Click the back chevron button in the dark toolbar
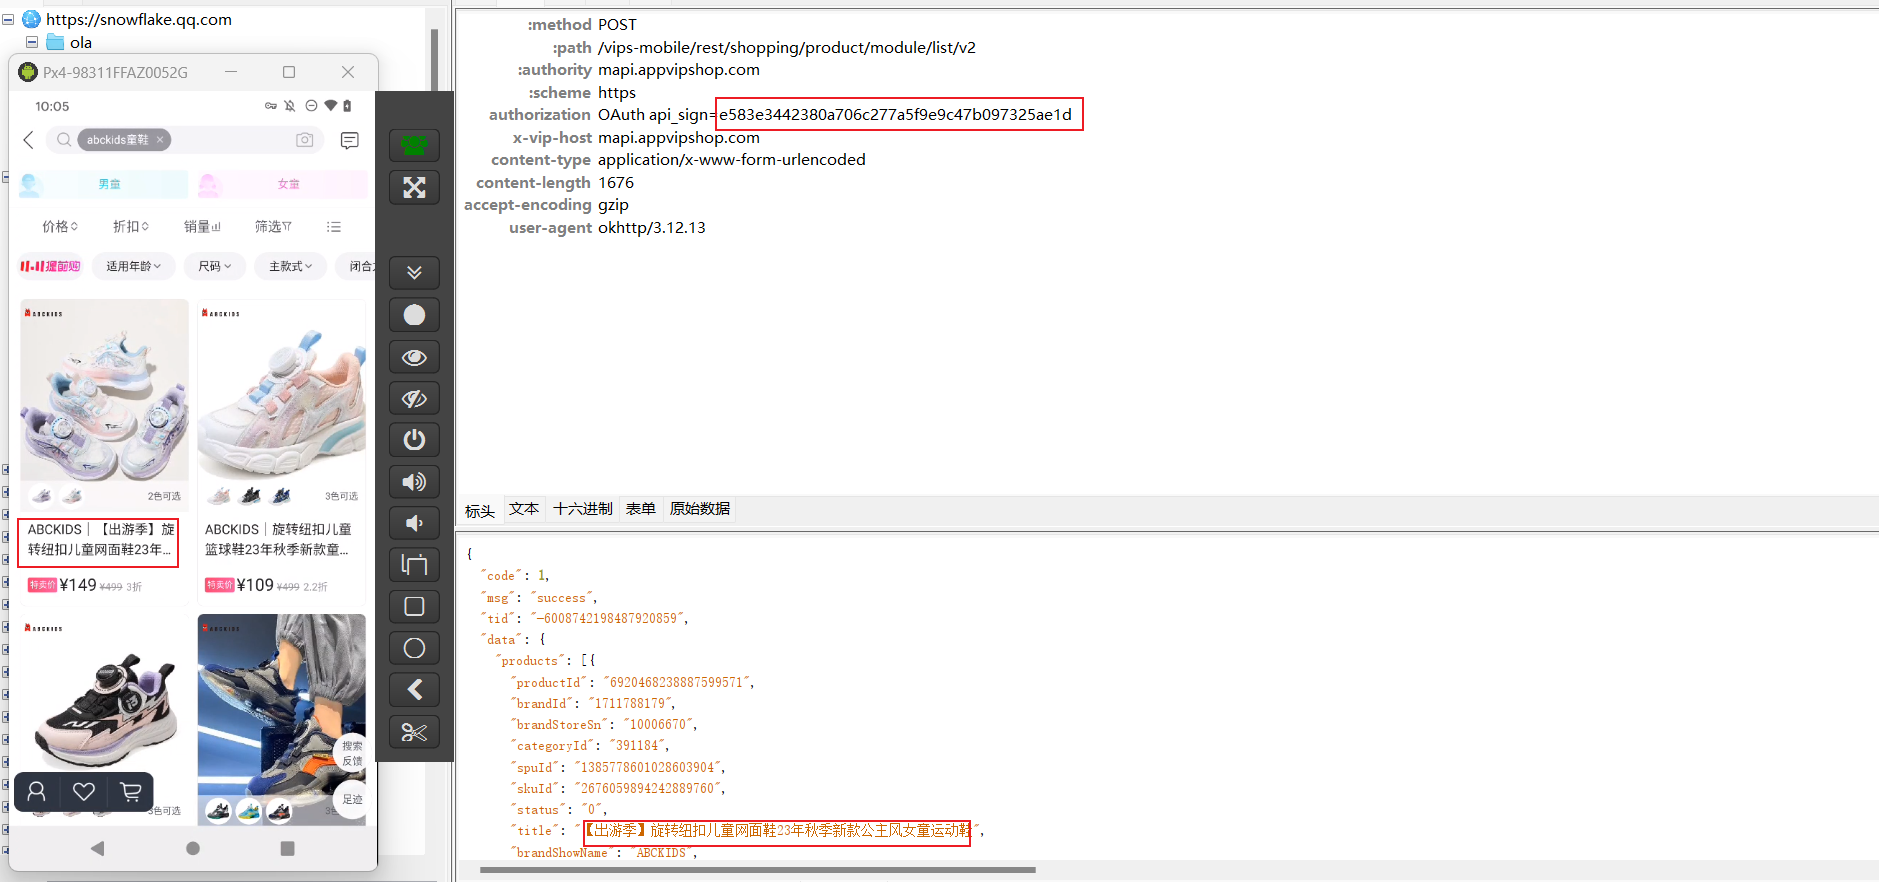This screenshot has width=1879, height=882. (x=414, y=690)
